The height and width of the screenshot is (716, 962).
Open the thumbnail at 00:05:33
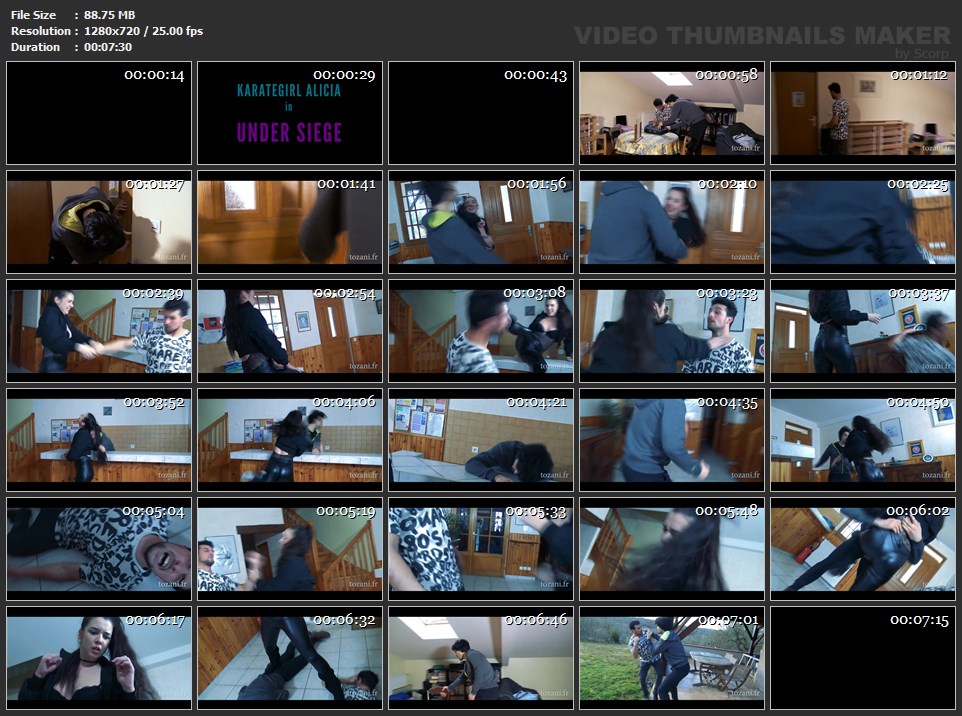coord(481,549)
